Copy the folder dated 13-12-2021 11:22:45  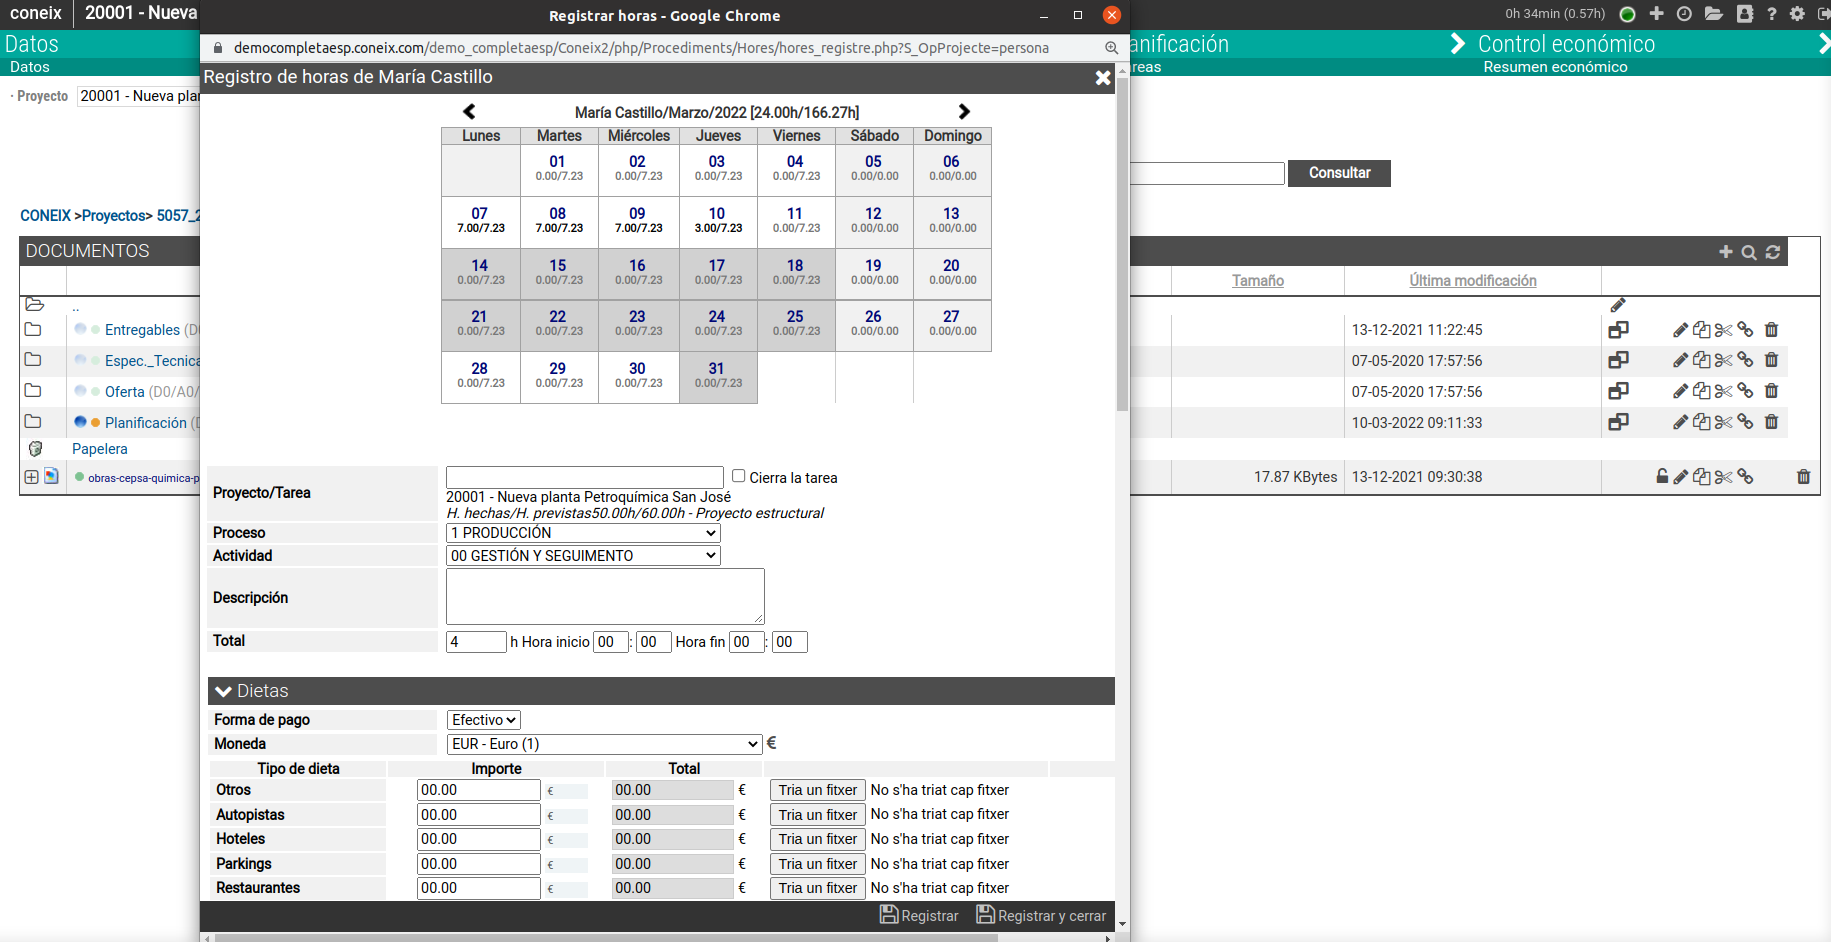coord(1701,330)
